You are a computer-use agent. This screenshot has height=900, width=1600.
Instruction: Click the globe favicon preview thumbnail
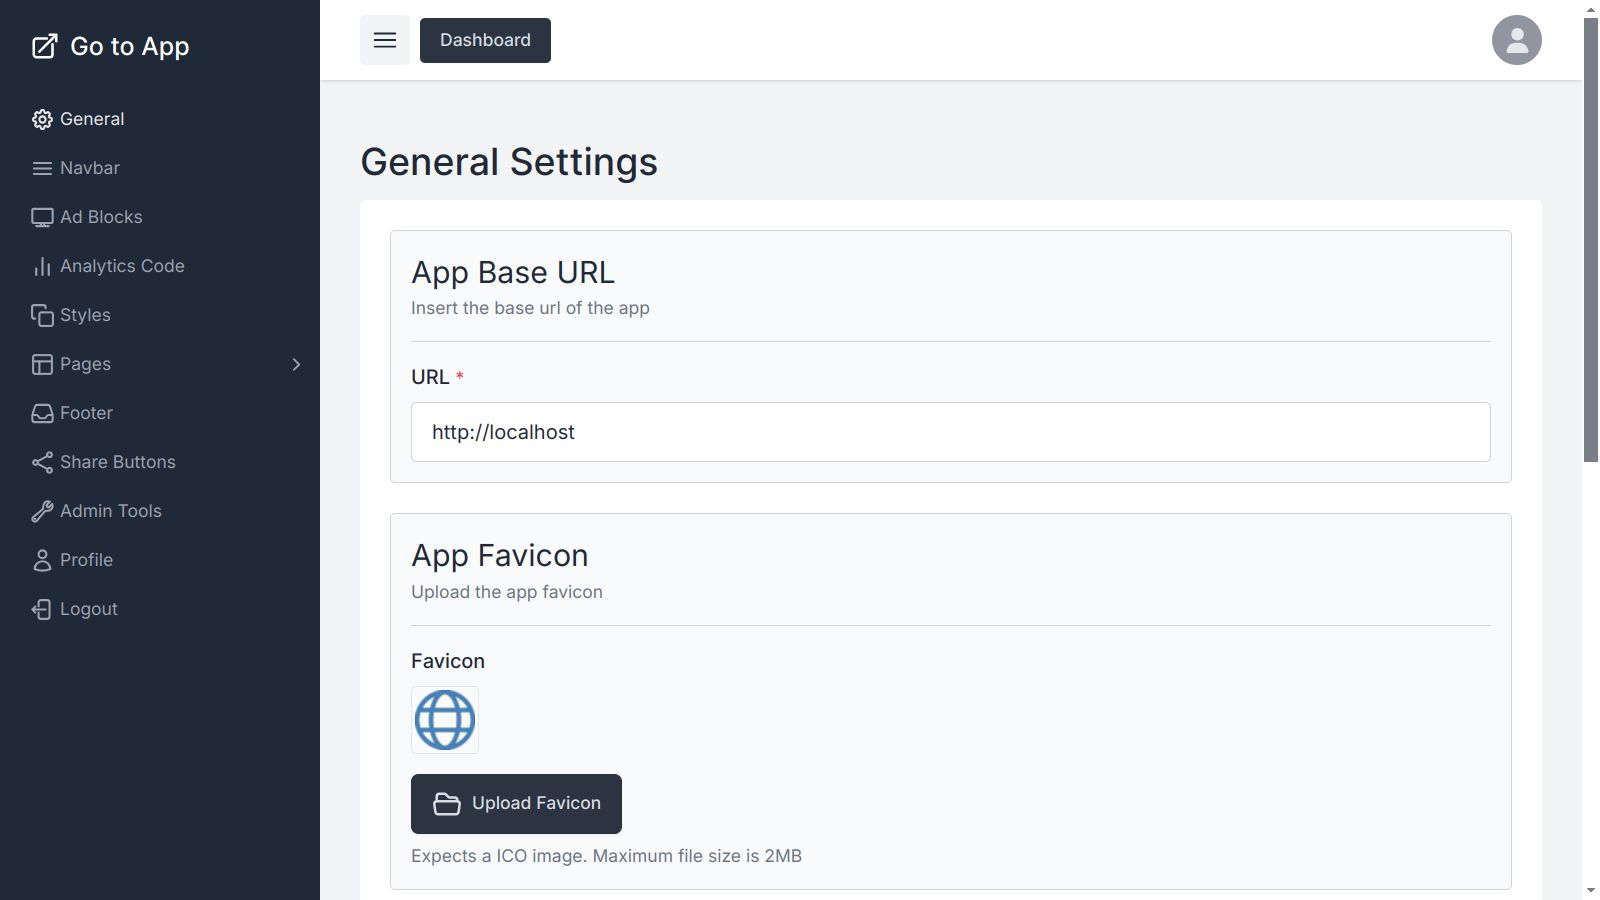point(445,720)
